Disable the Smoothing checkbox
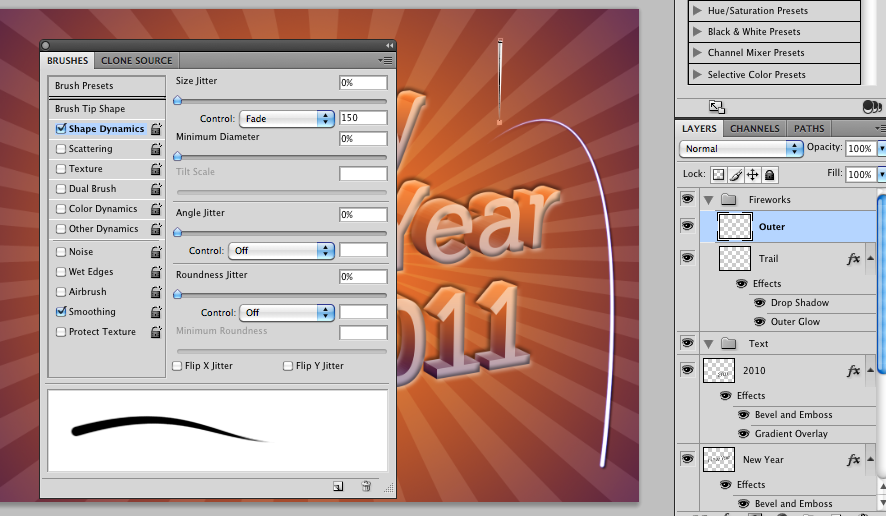Screen dimensions: 886x516 point(61,311)
